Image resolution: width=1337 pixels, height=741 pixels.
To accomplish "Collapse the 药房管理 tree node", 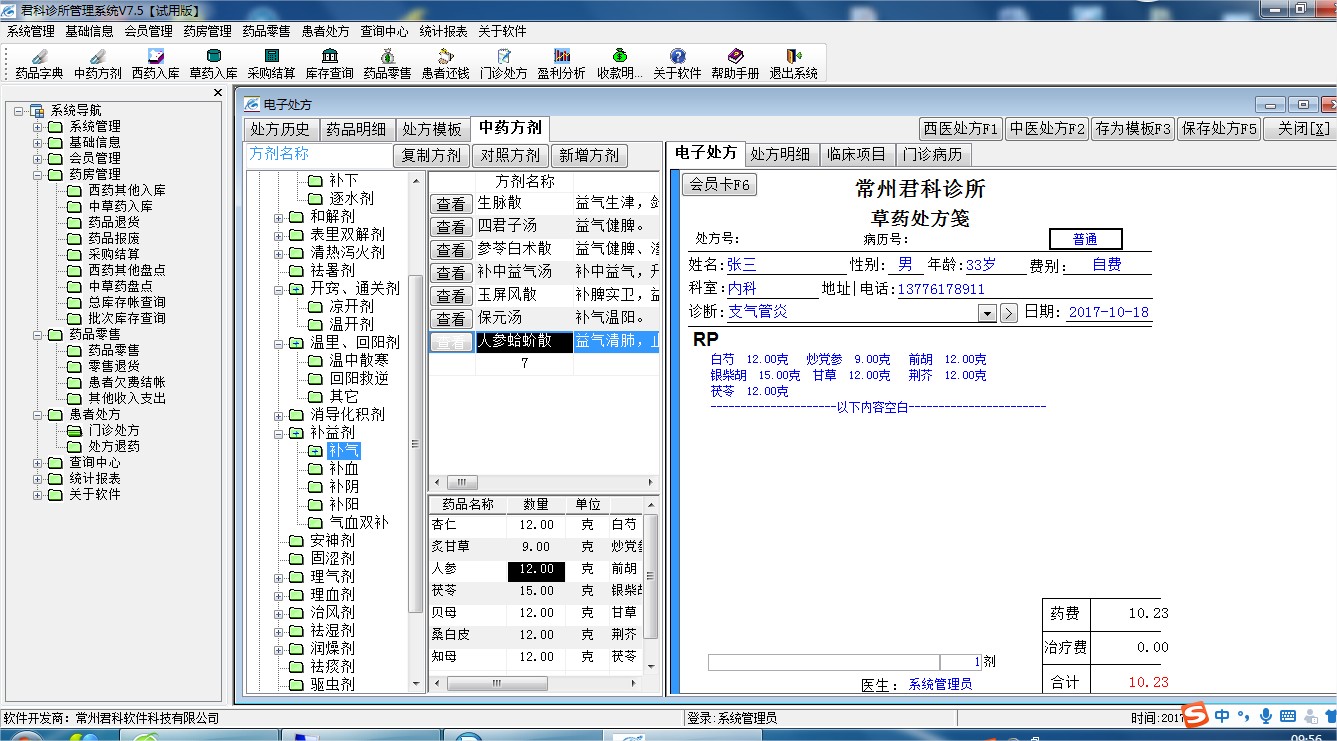I will coord(38,174).
